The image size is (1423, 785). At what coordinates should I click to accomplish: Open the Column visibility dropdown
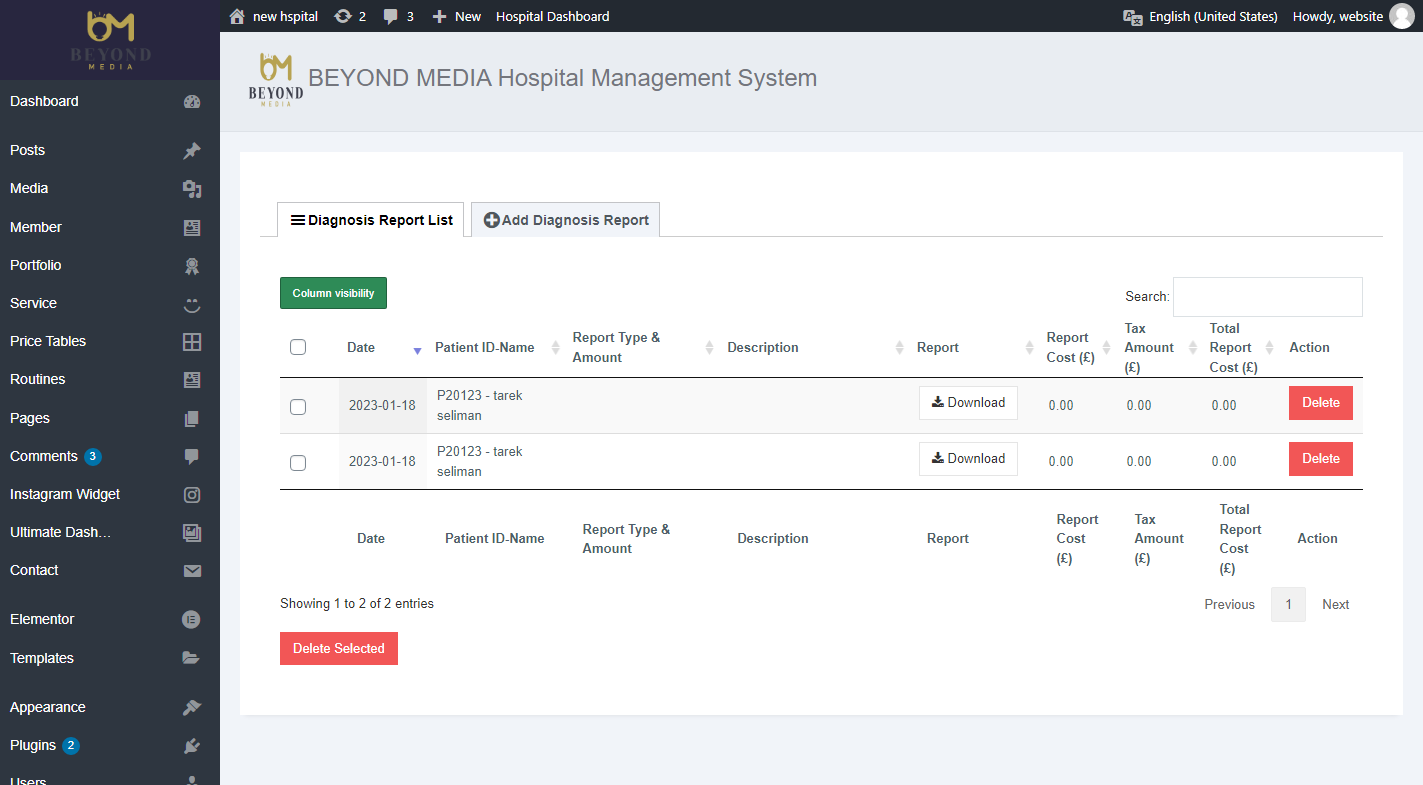point(333,293)
